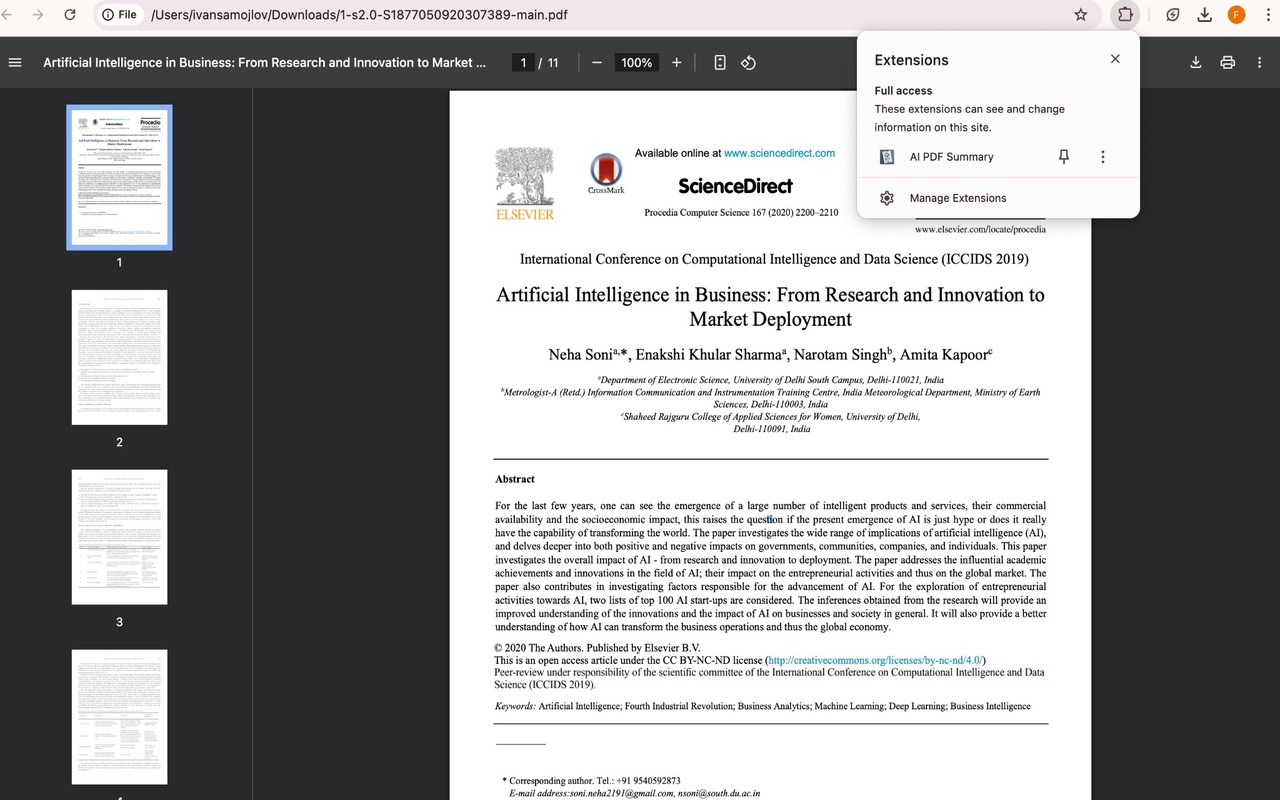Open the AI PDF Summary extension
The image size is (1280, 800).
coord(951,157)
